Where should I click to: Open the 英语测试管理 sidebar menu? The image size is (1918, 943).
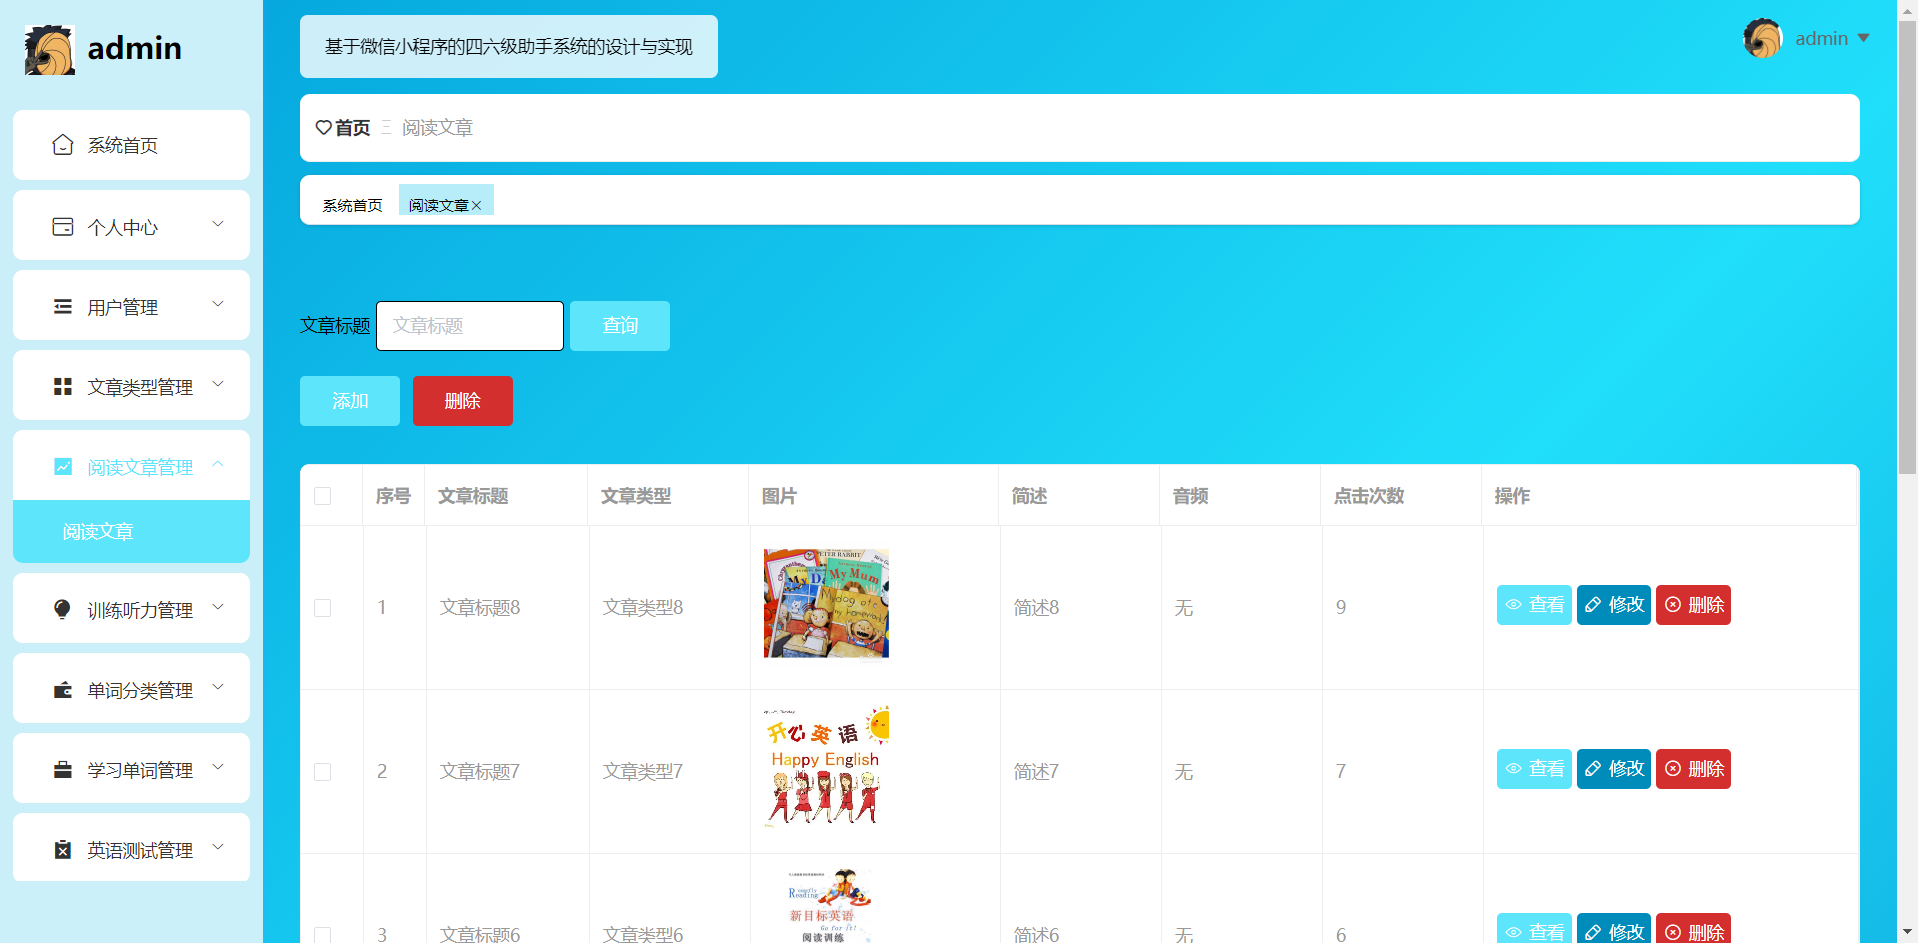tap(131, 848)
